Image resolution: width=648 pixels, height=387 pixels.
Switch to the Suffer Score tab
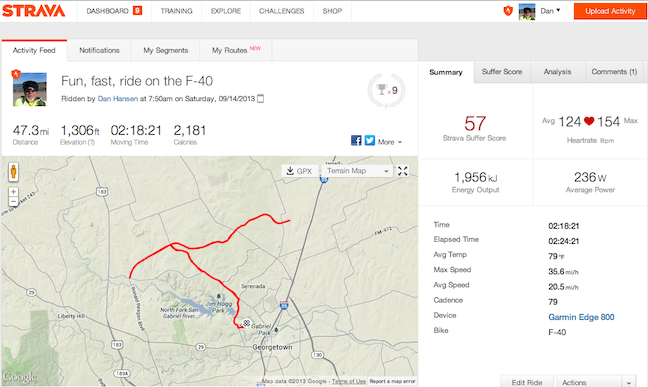502,72
